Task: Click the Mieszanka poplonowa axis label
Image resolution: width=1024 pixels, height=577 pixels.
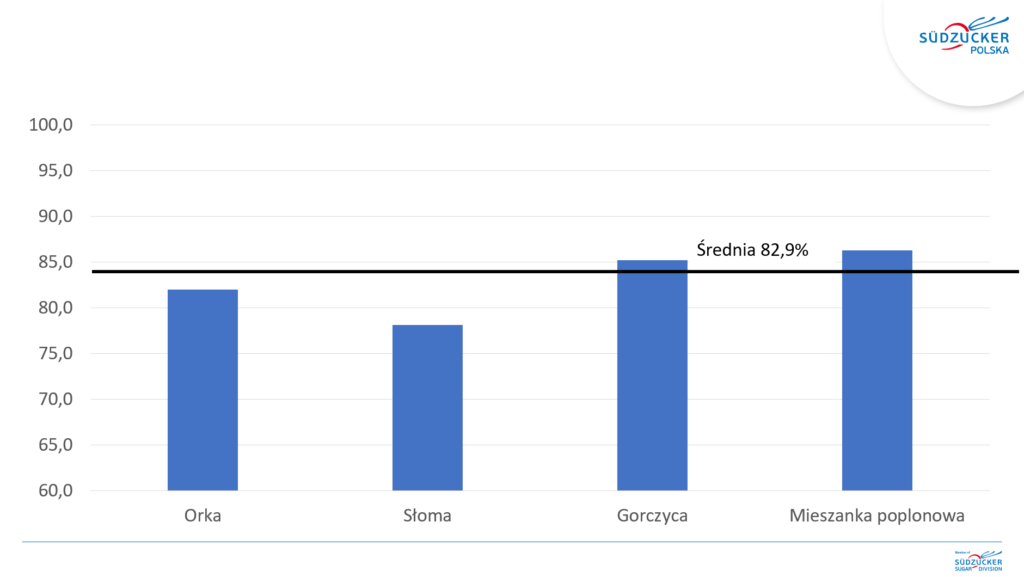Action: 876,516
